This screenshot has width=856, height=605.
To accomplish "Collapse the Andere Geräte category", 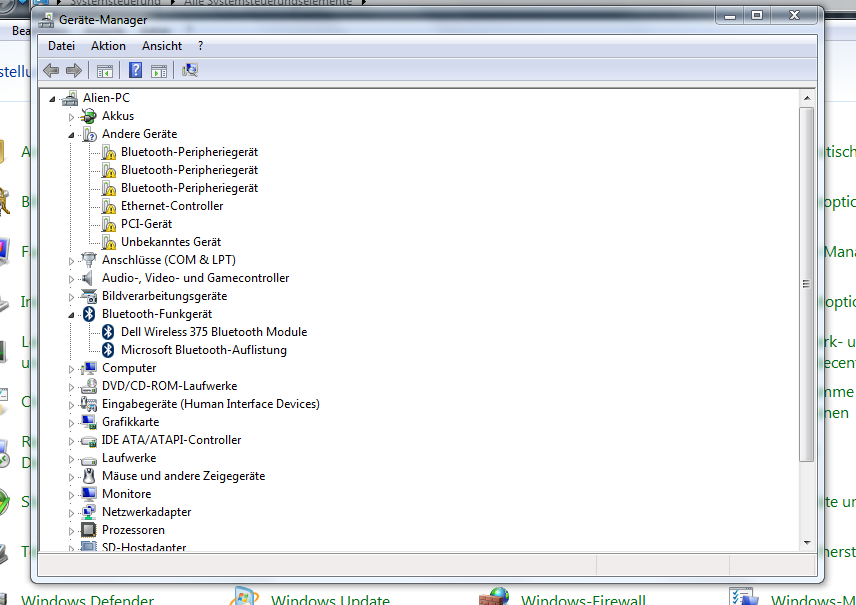I will 72,135.
